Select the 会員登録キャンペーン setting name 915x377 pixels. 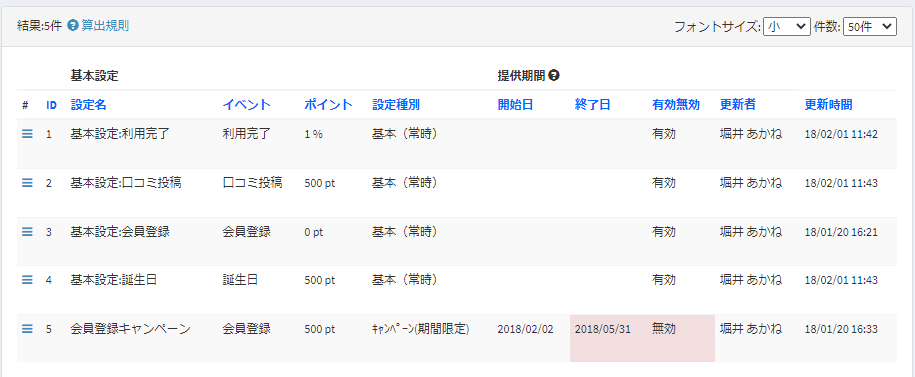131,329
